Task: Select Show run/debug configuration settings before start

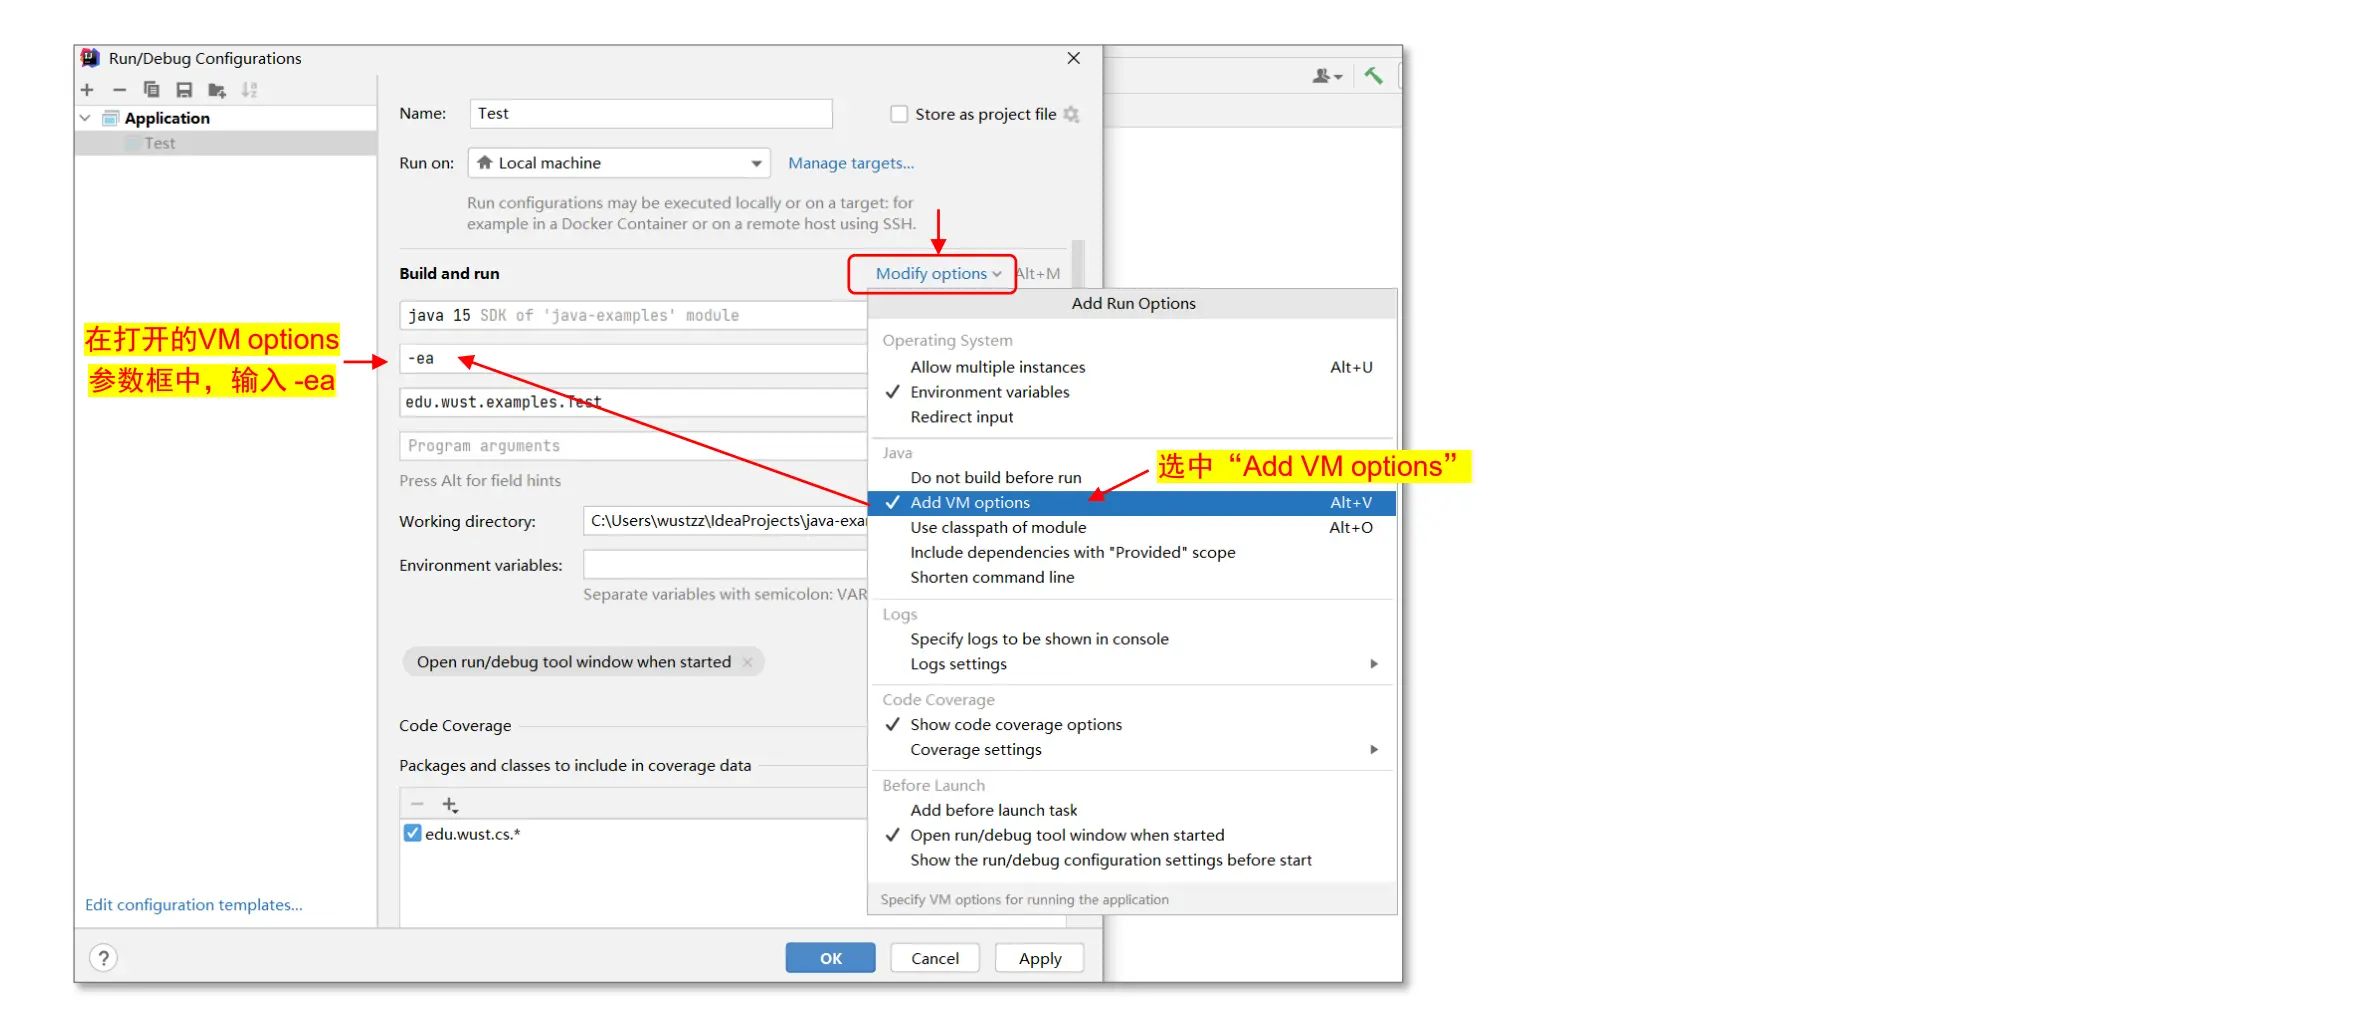Action: point(1132,860)
